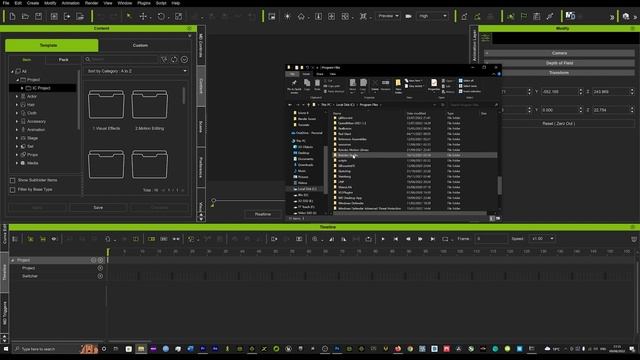Click the refresh icon beside Content search
The image size is (640, 360).
click(x=174, y=60)
